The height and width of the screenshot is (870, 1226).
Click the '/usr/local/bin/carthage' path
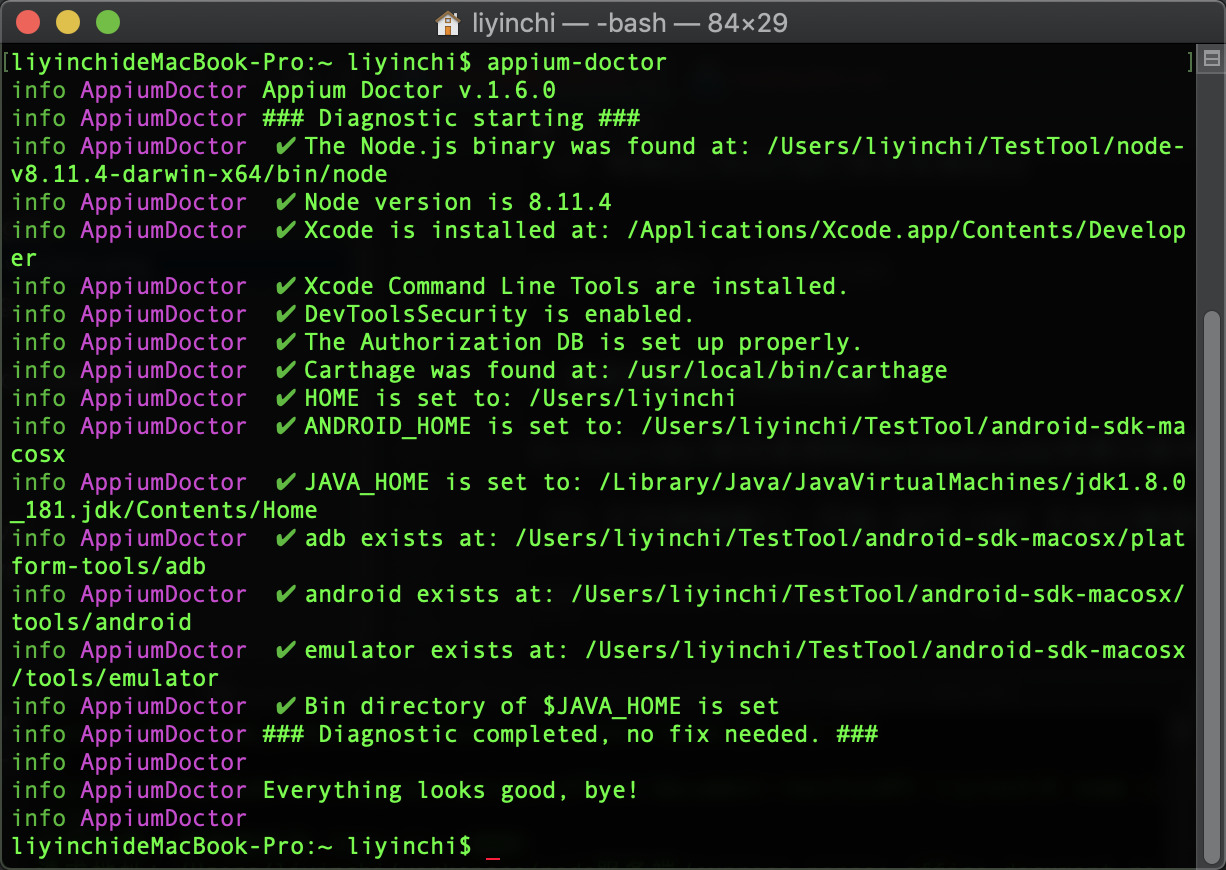786,370
